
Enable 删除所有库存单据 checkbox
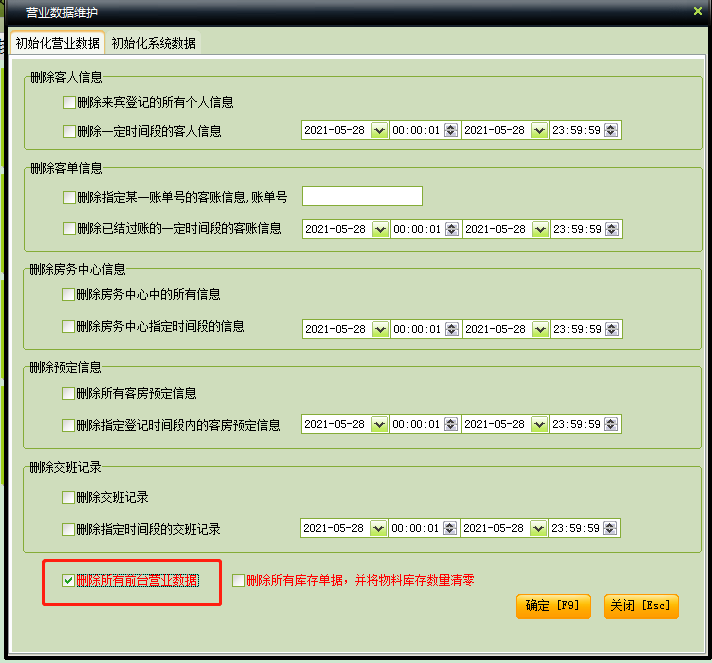click(239, 580)
